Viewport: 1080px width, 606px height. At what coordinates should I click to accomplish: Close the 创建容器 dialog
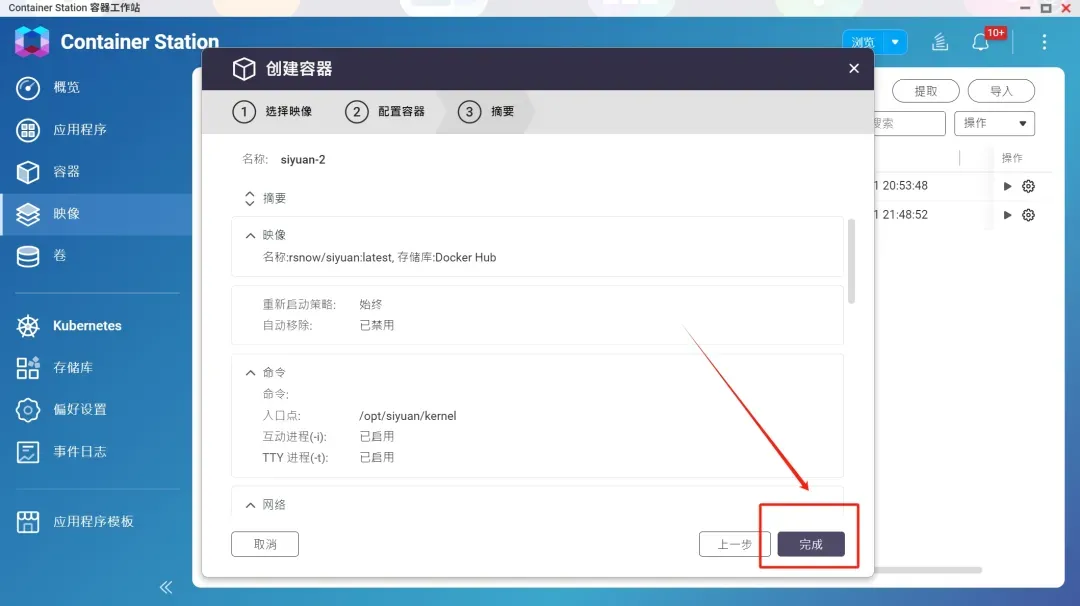pos(853,69)
